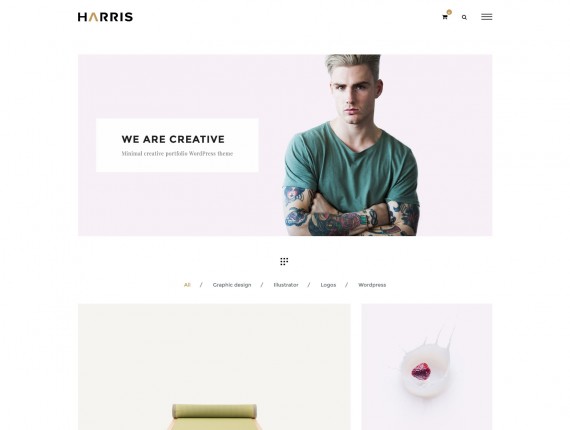Click the dotted grid icon
Viewport: 570px width, 430px height.
tap(284, 261)
